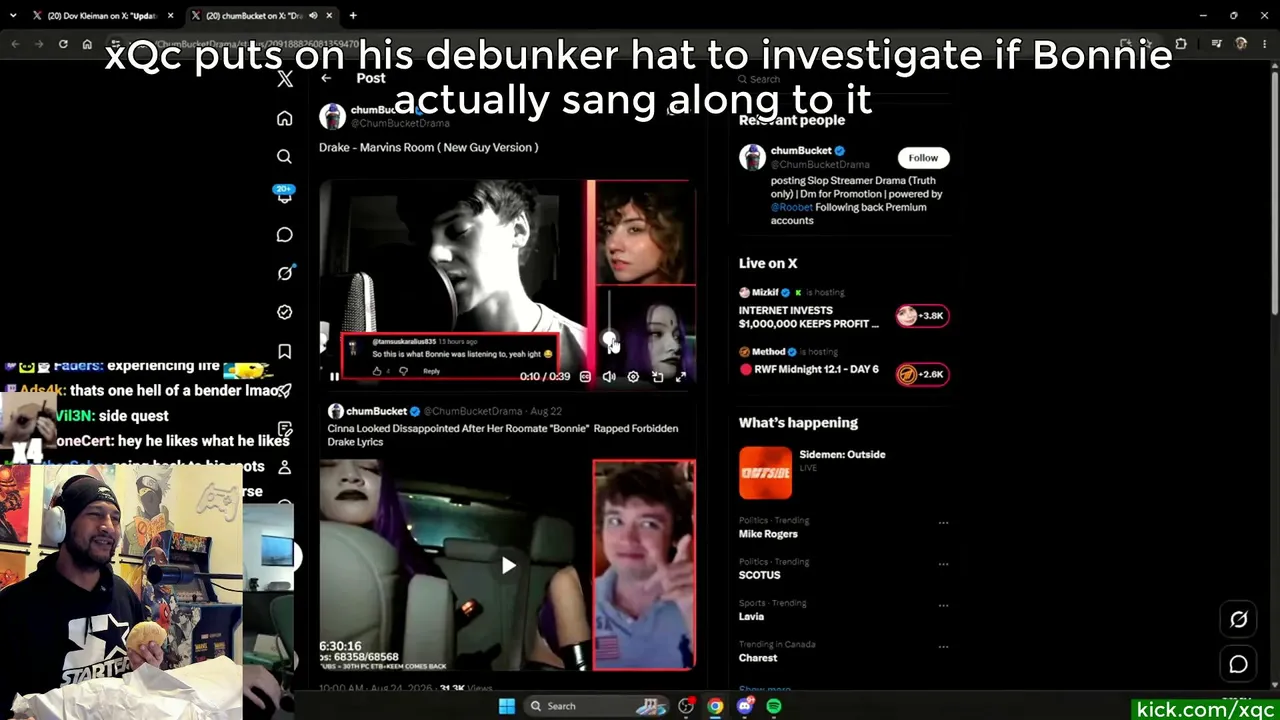Open the browser media control button

click(x=1216, y=44)
